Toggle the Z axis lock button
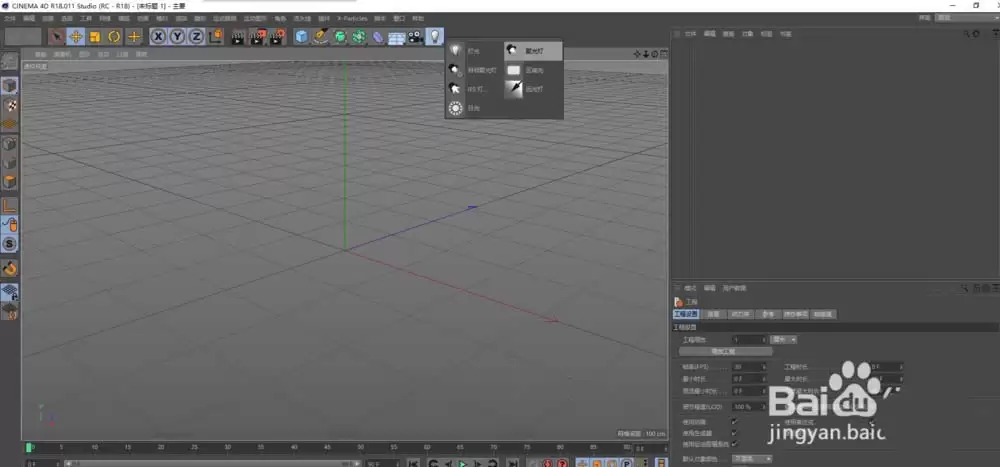The image size is (1000, 467). (x=196, y=37)
